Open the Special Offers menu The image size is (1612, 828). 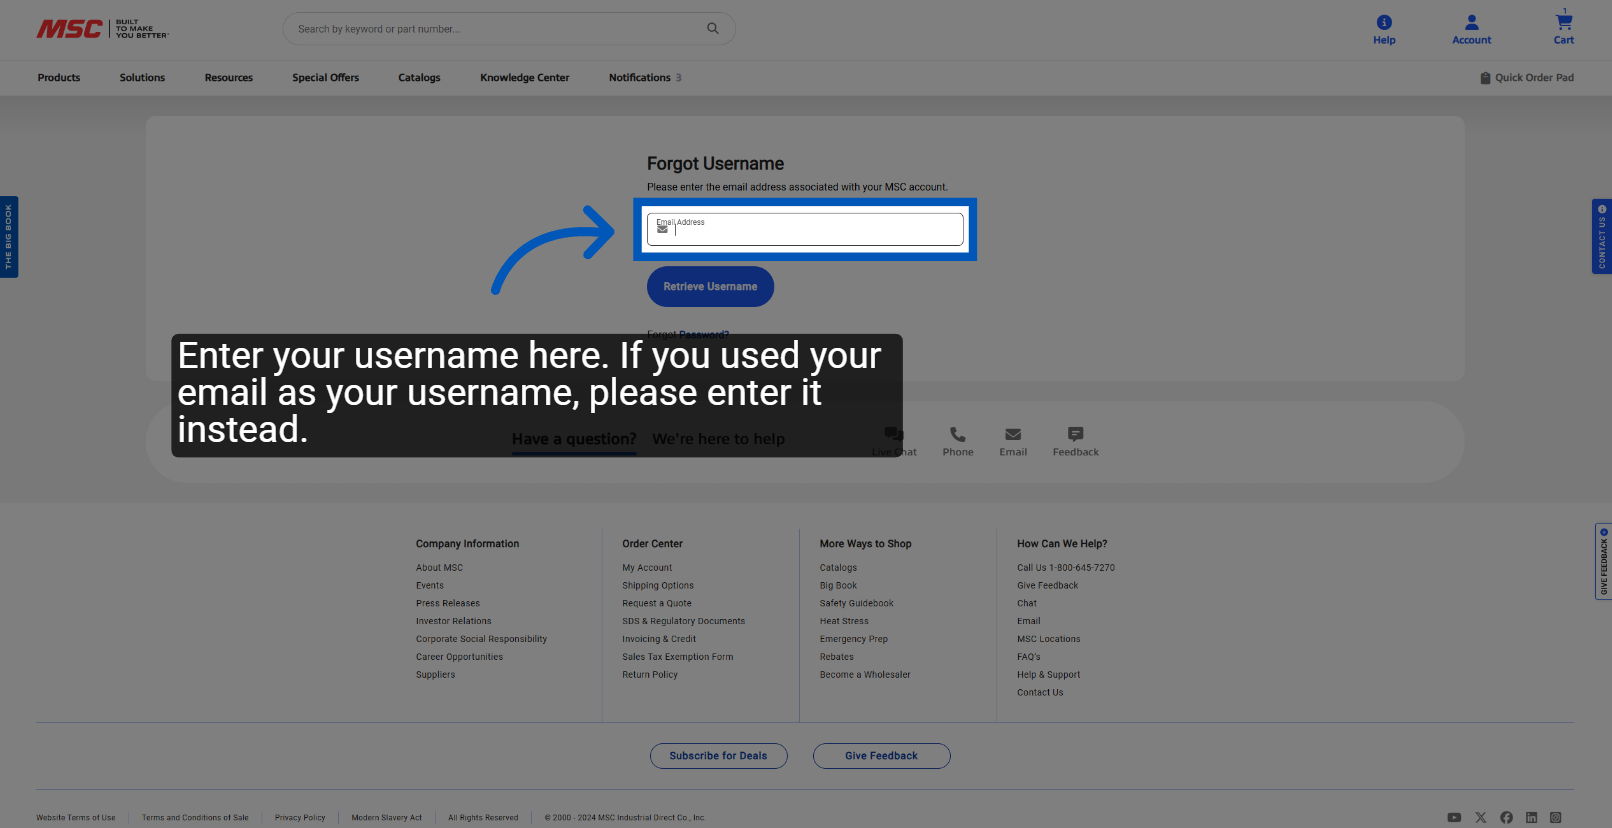coord(326,78)
